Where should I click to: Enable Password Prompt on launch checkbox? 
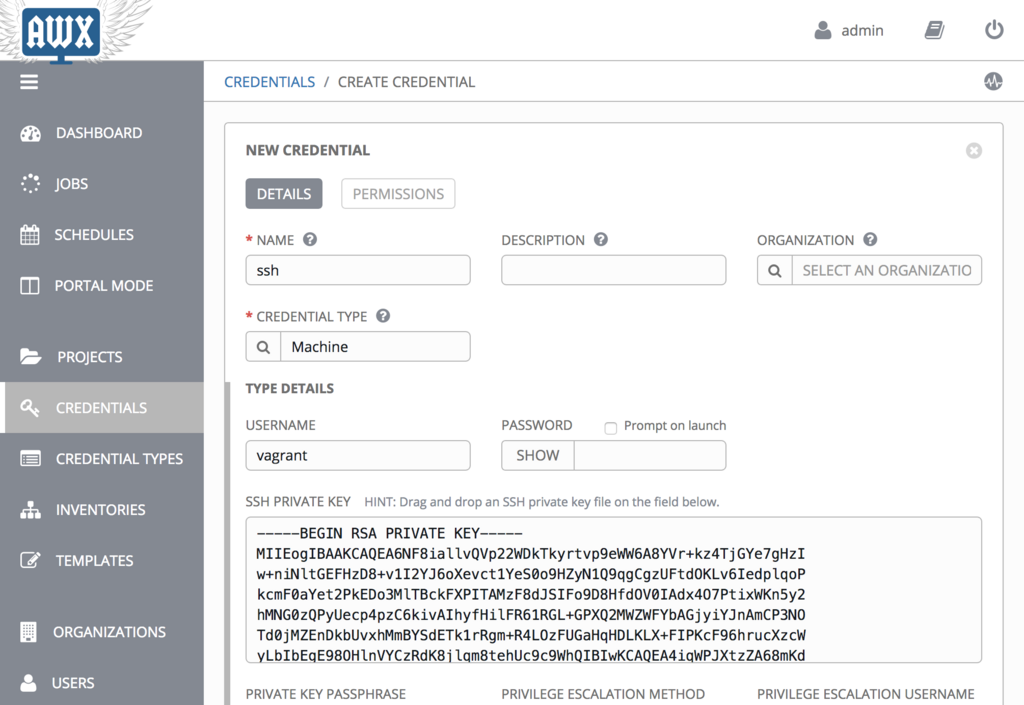611,428
